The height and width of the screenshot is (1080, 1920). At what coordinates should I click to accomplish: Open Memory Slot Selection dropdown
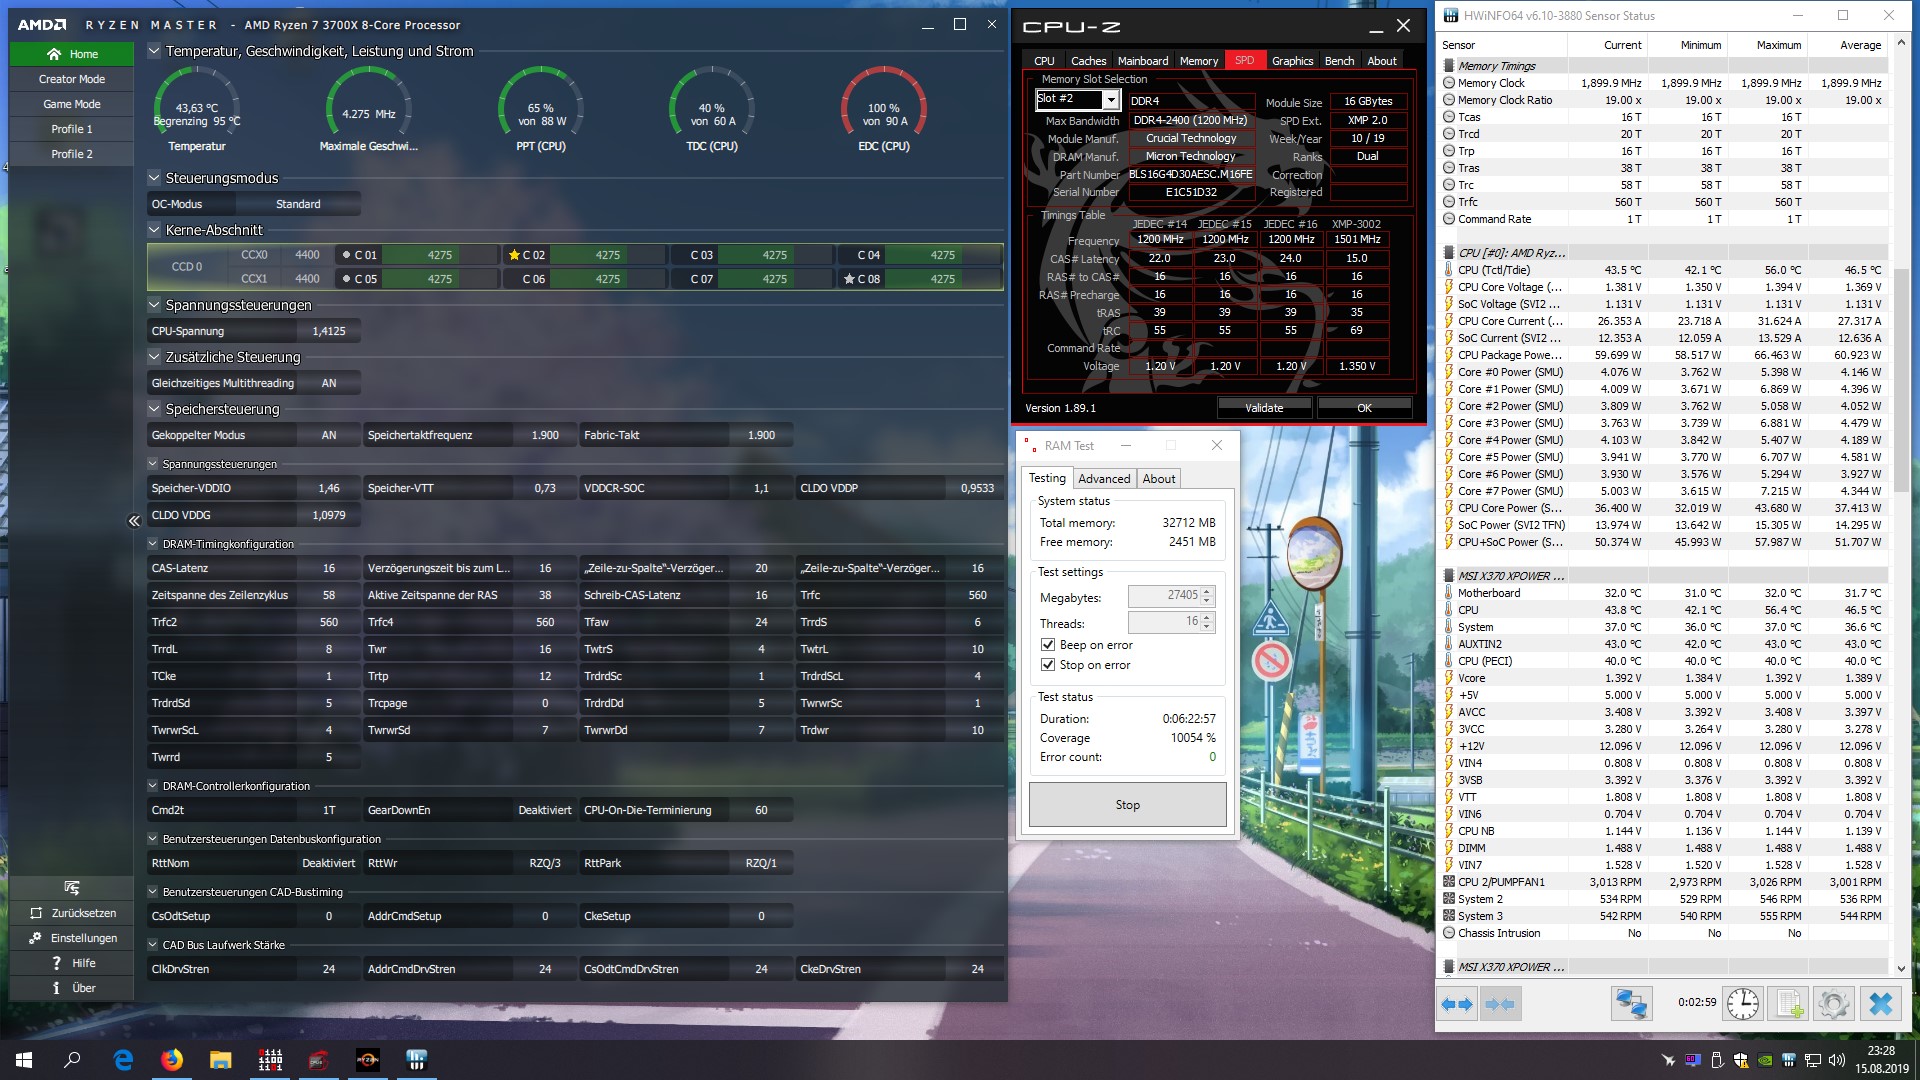[x=1110, y=100]
